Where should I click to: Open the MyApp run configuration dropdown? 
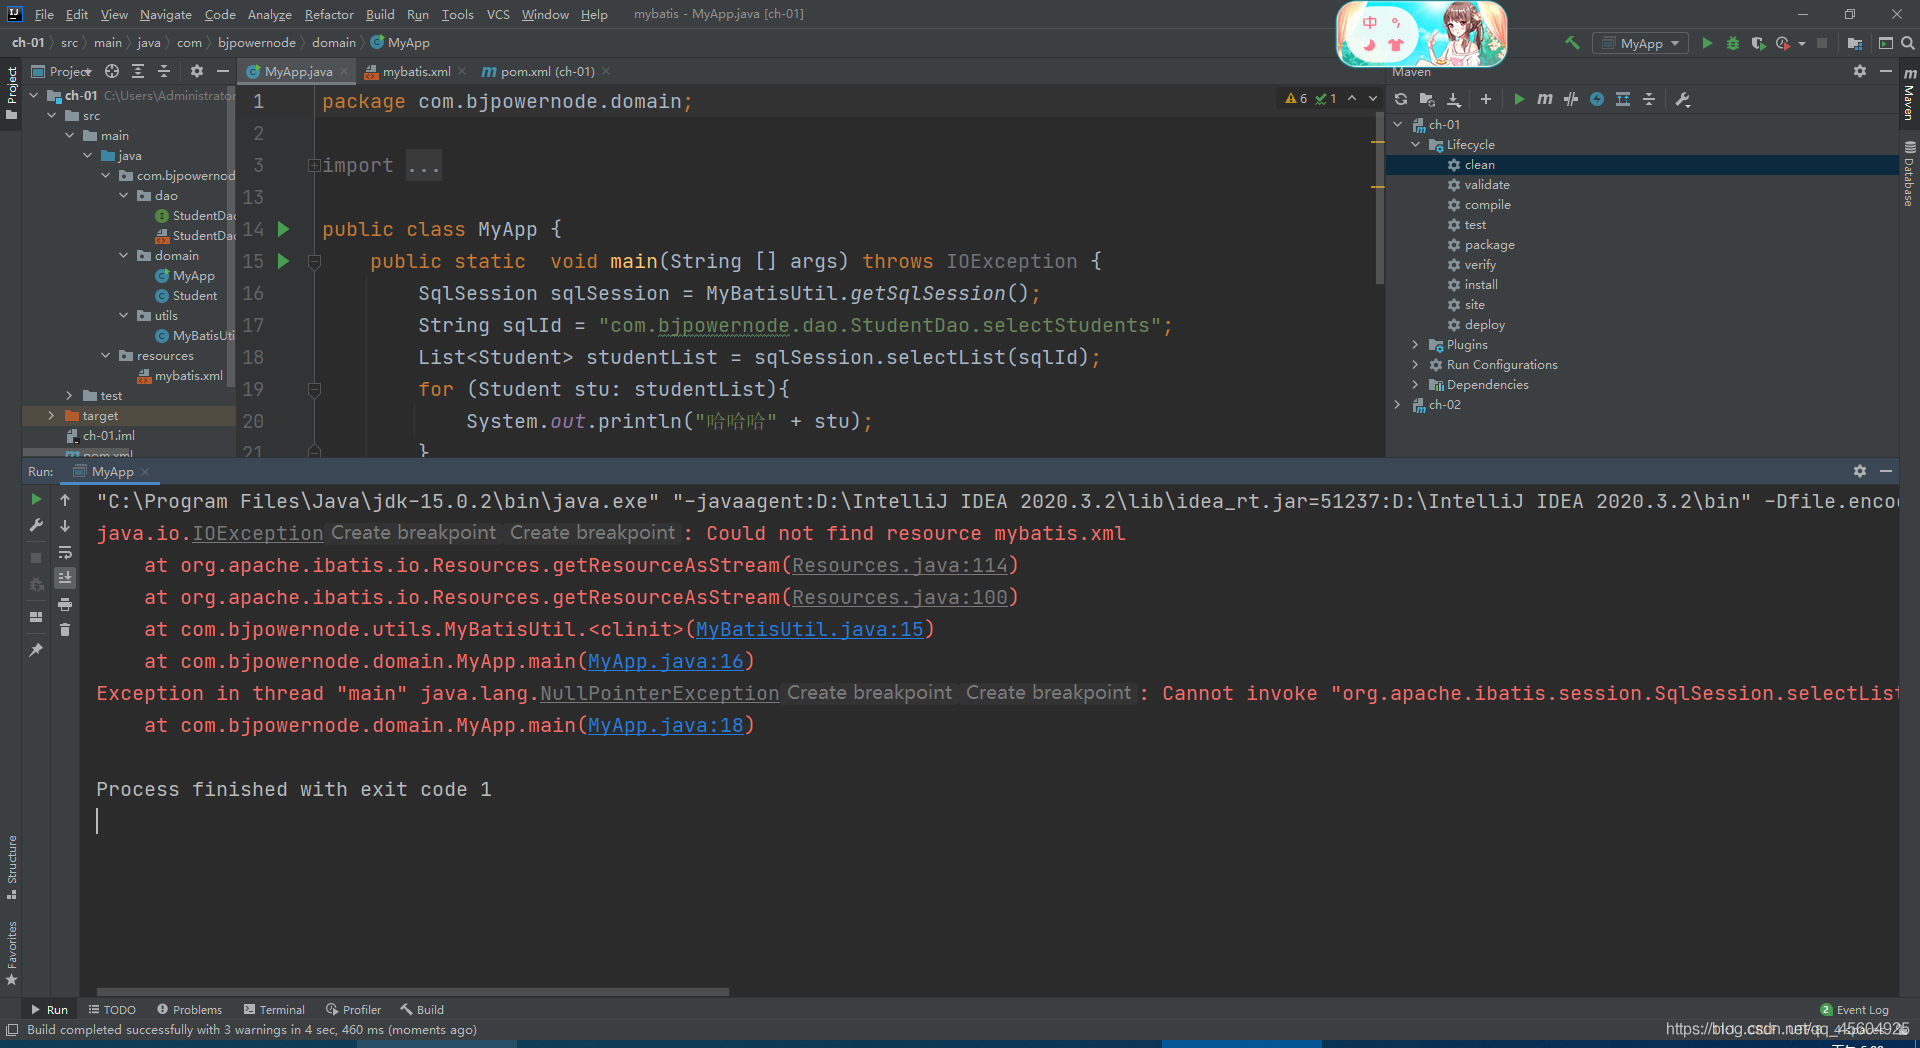coord(1641,43)
